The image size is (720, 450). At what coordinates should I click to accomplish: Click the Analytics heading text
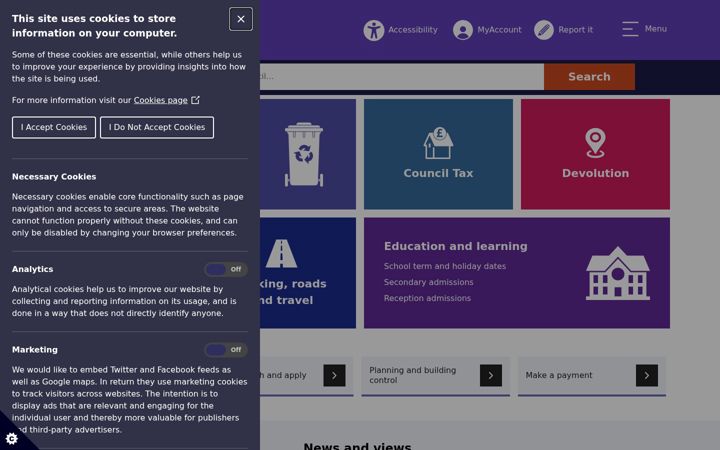tap(33, 269)
